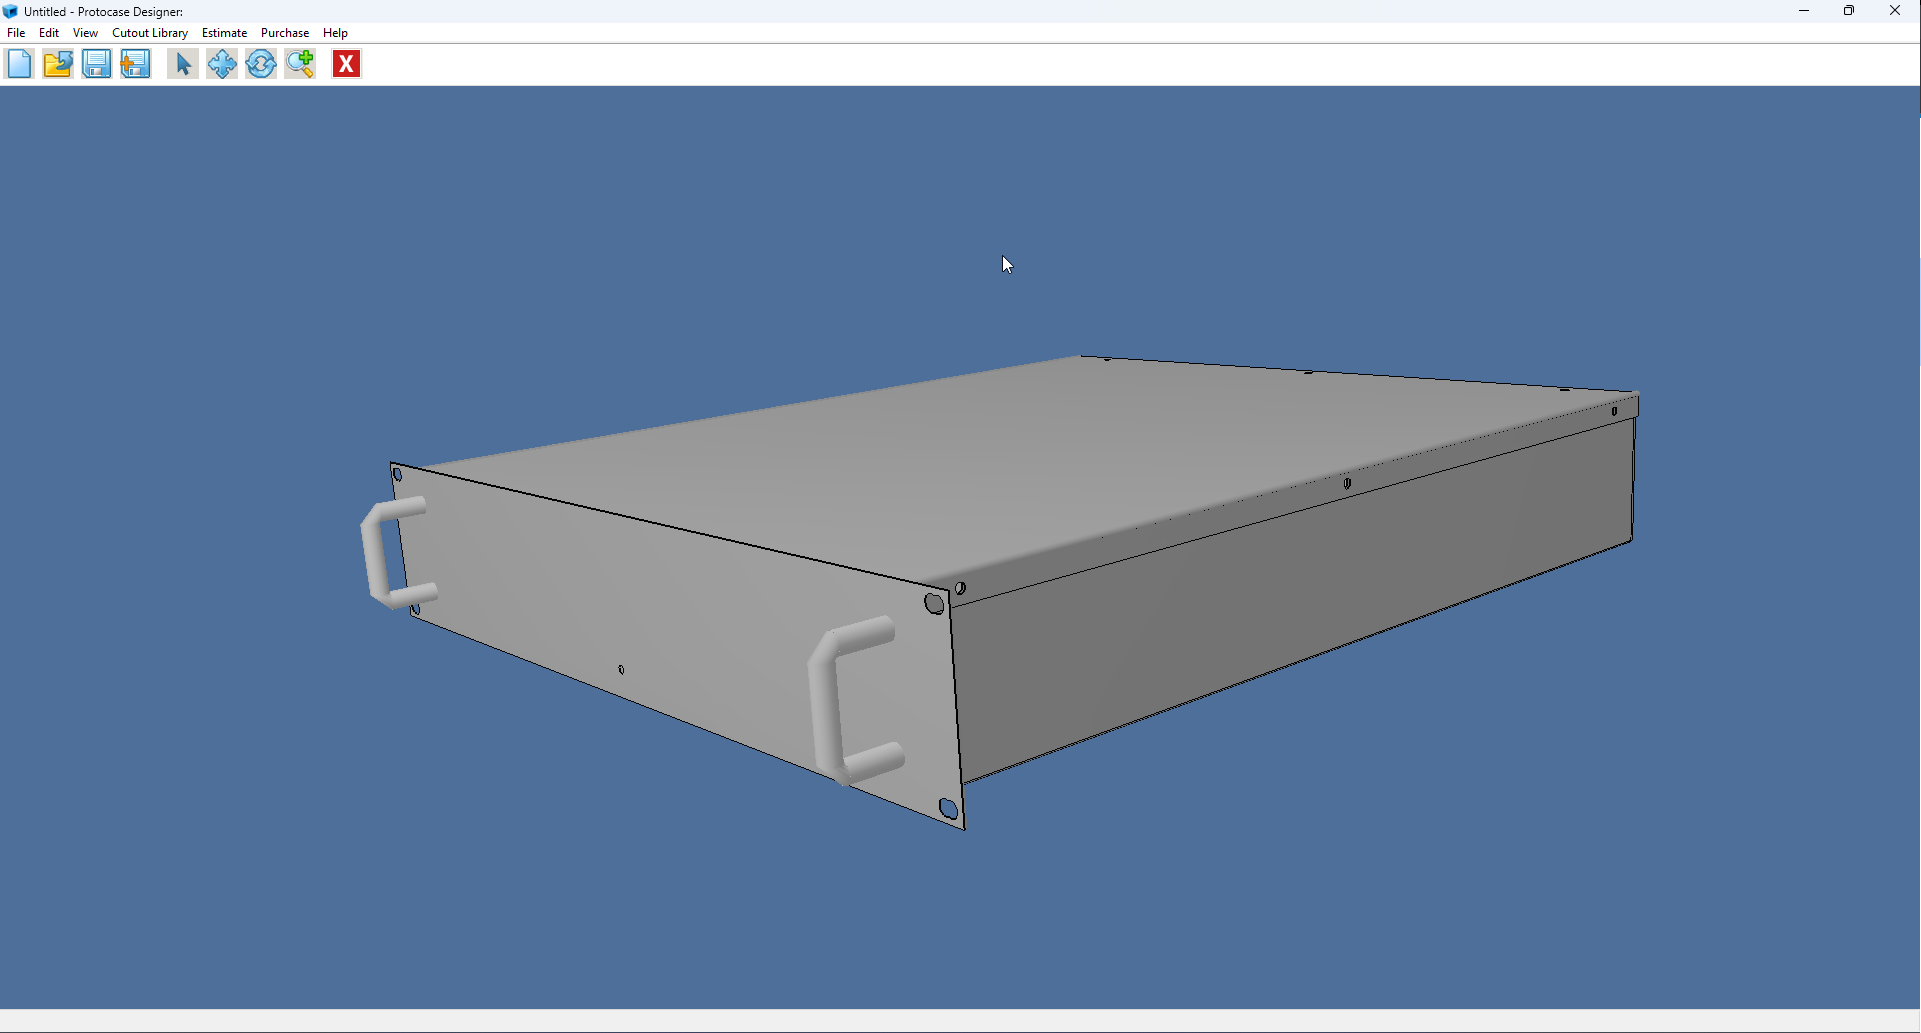This screenshot has height=1033, width=1921.
Task: Open the Edit menu
Action: pos(48,32)
